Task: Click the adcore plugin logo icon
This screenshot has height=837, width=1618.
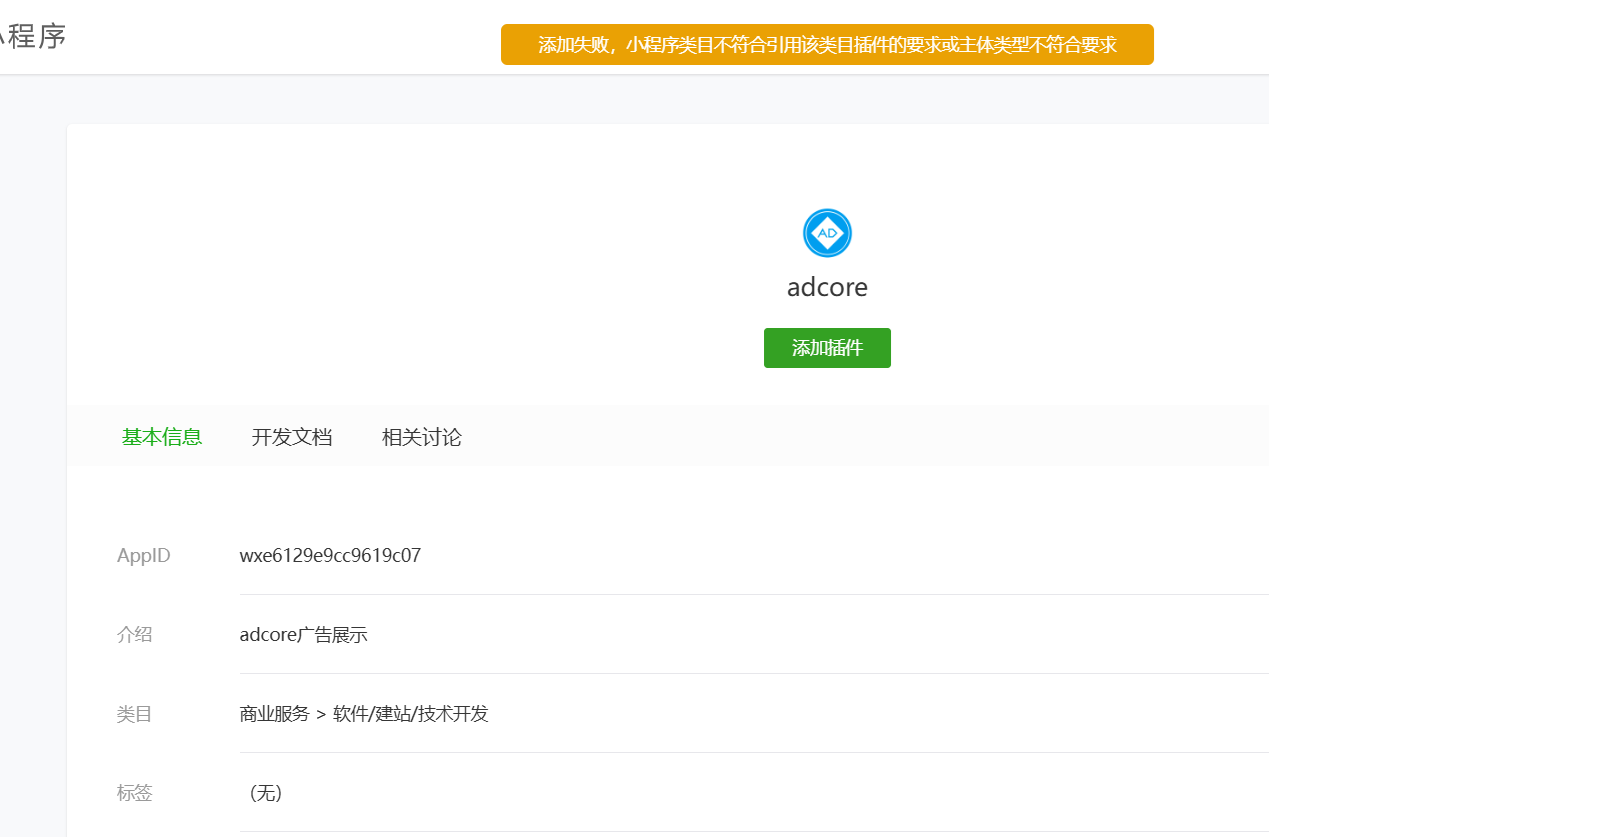Action: tap(827, 233)
